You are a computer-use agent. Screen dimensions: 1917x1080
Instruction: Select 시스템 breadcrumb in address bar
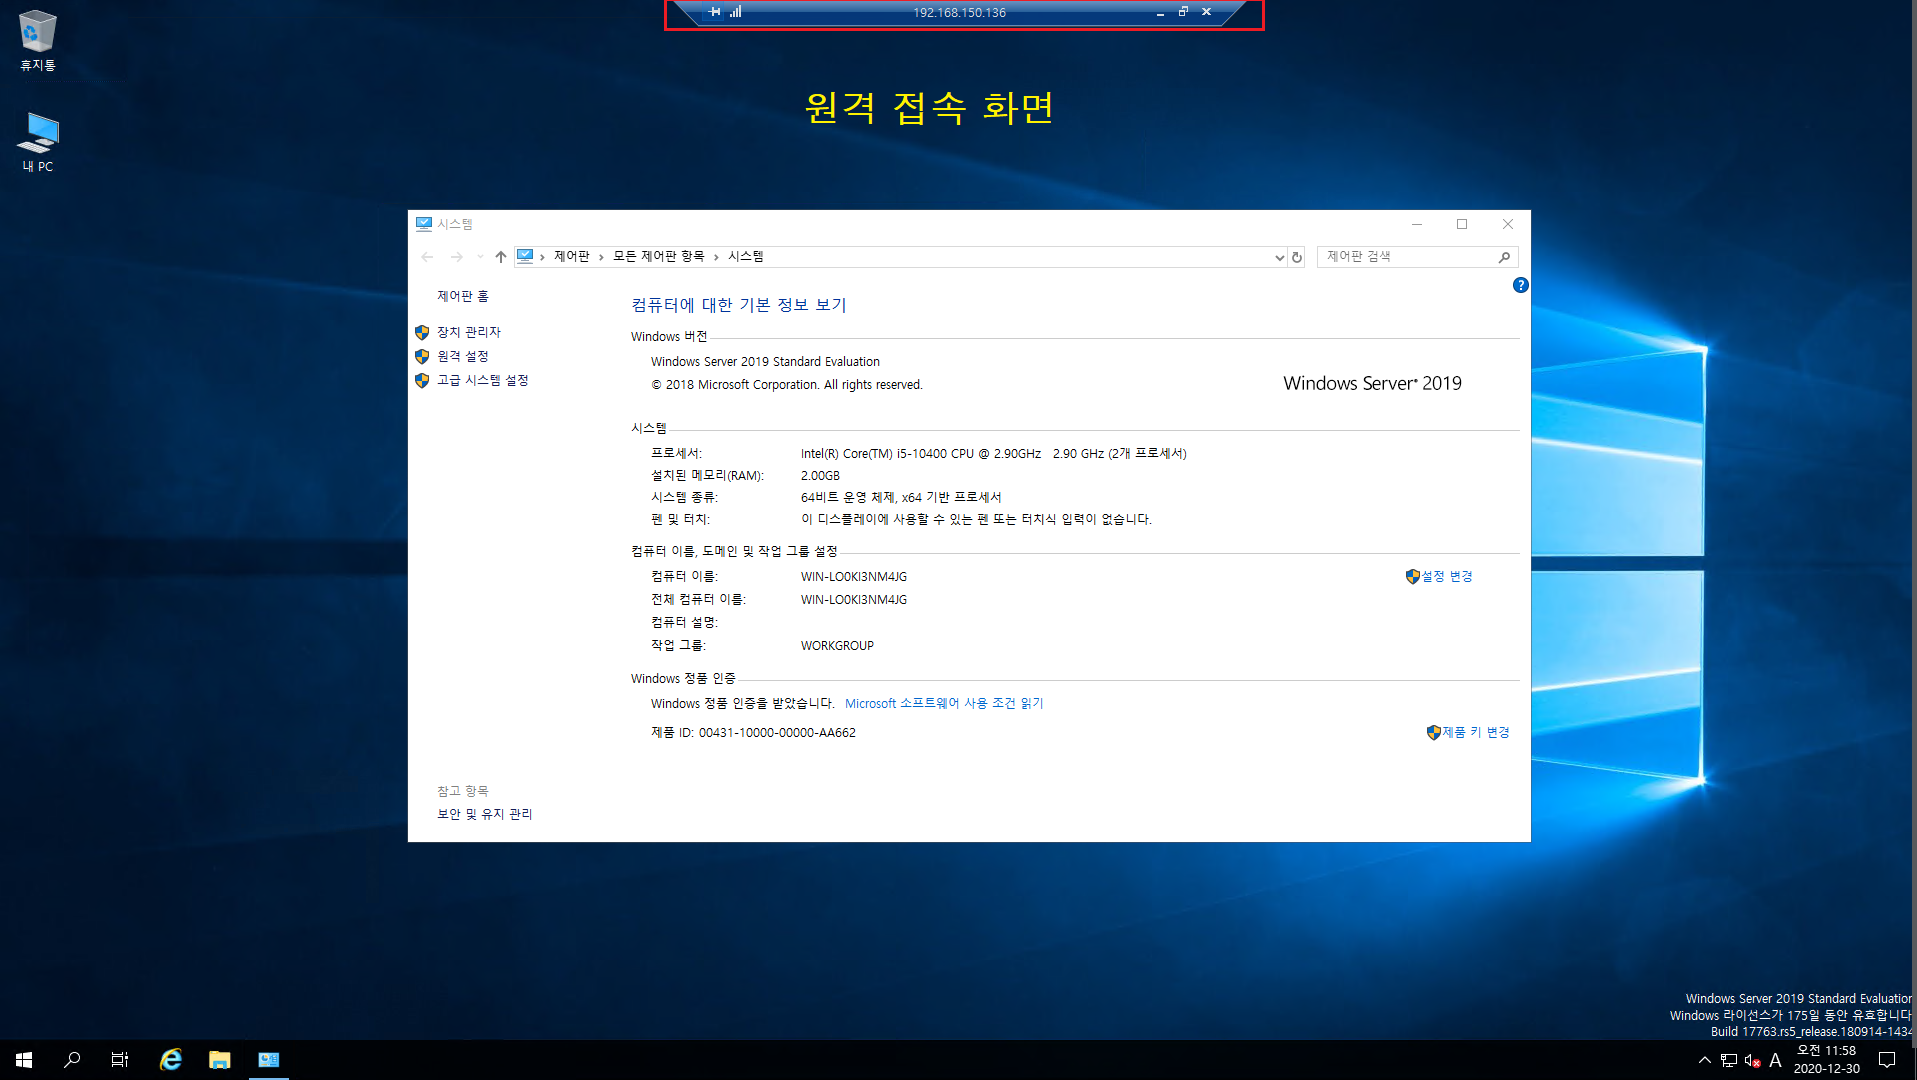(746, 256)
